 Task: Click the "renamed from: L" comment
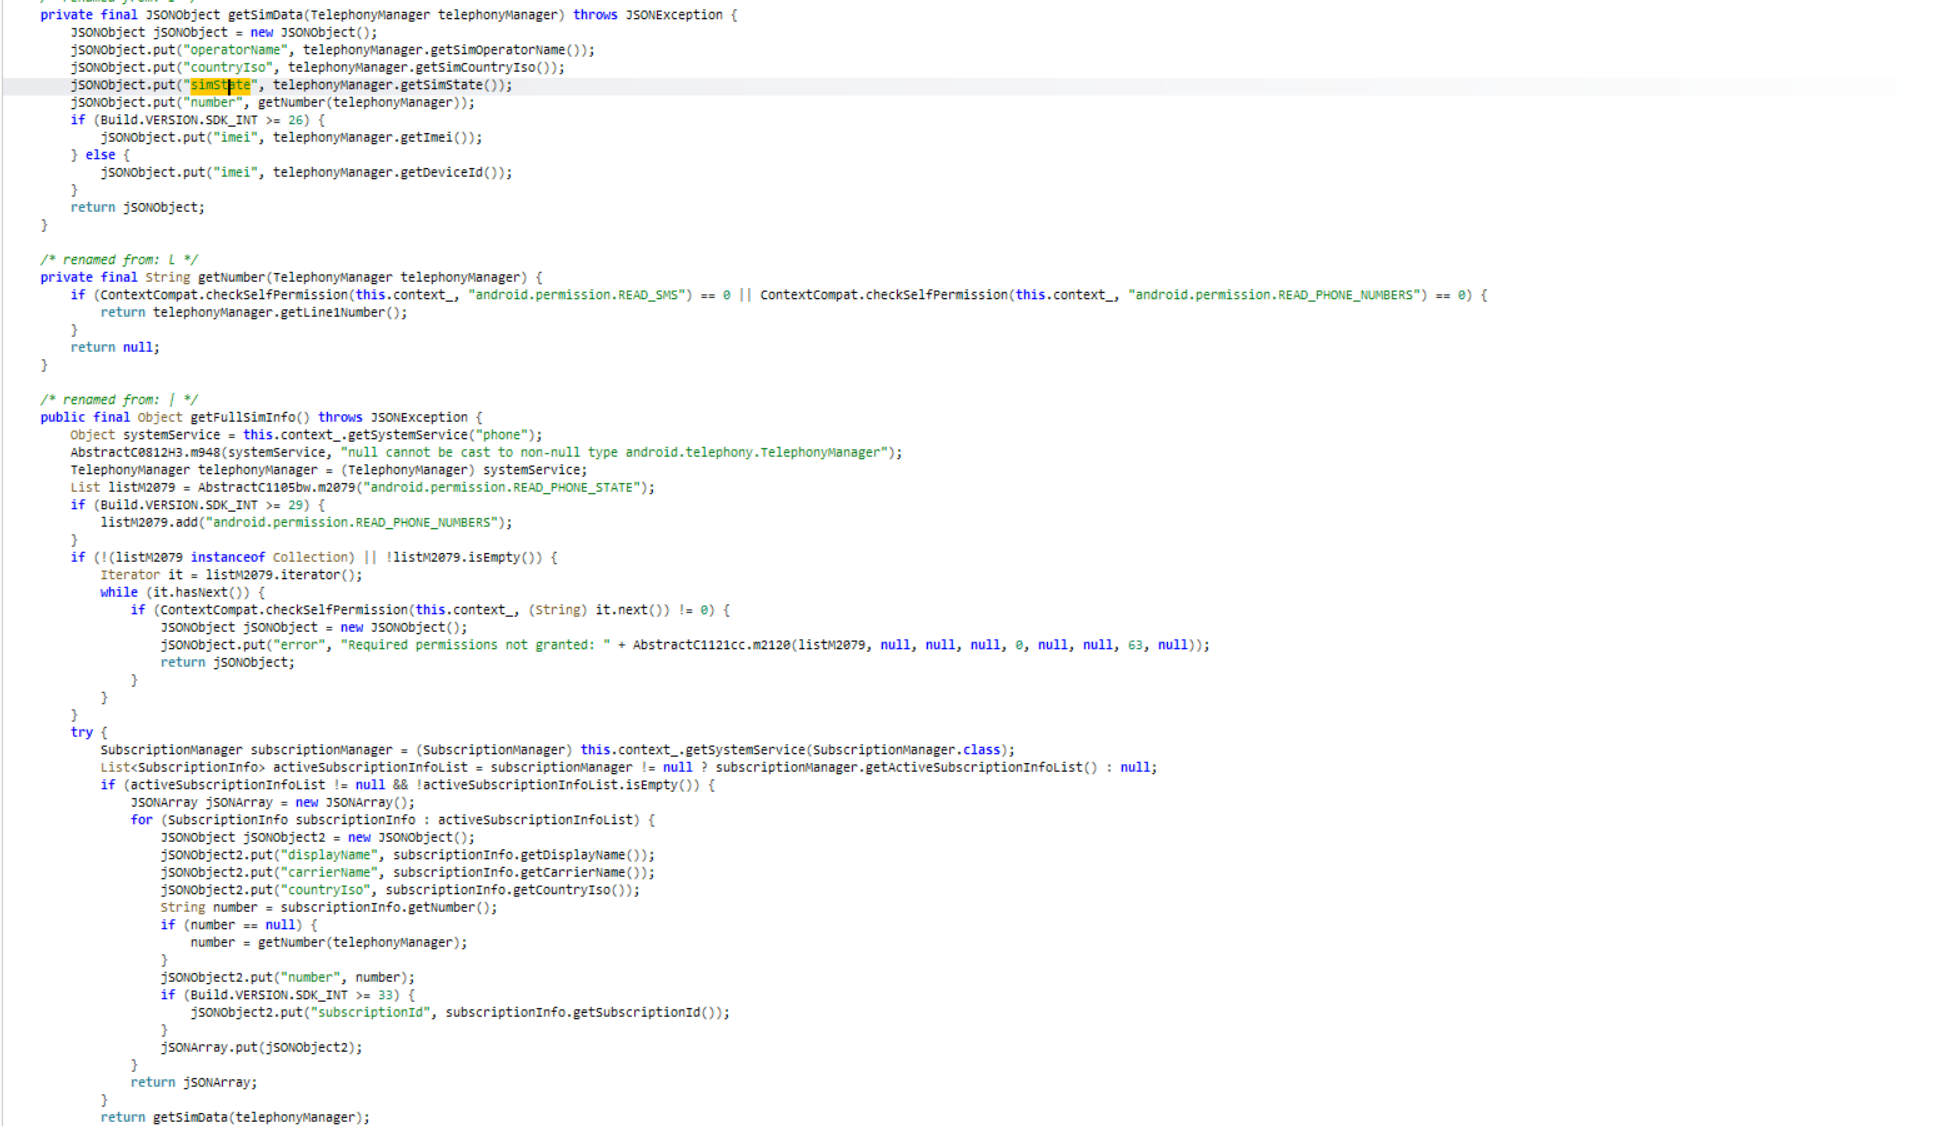point(119,260)
